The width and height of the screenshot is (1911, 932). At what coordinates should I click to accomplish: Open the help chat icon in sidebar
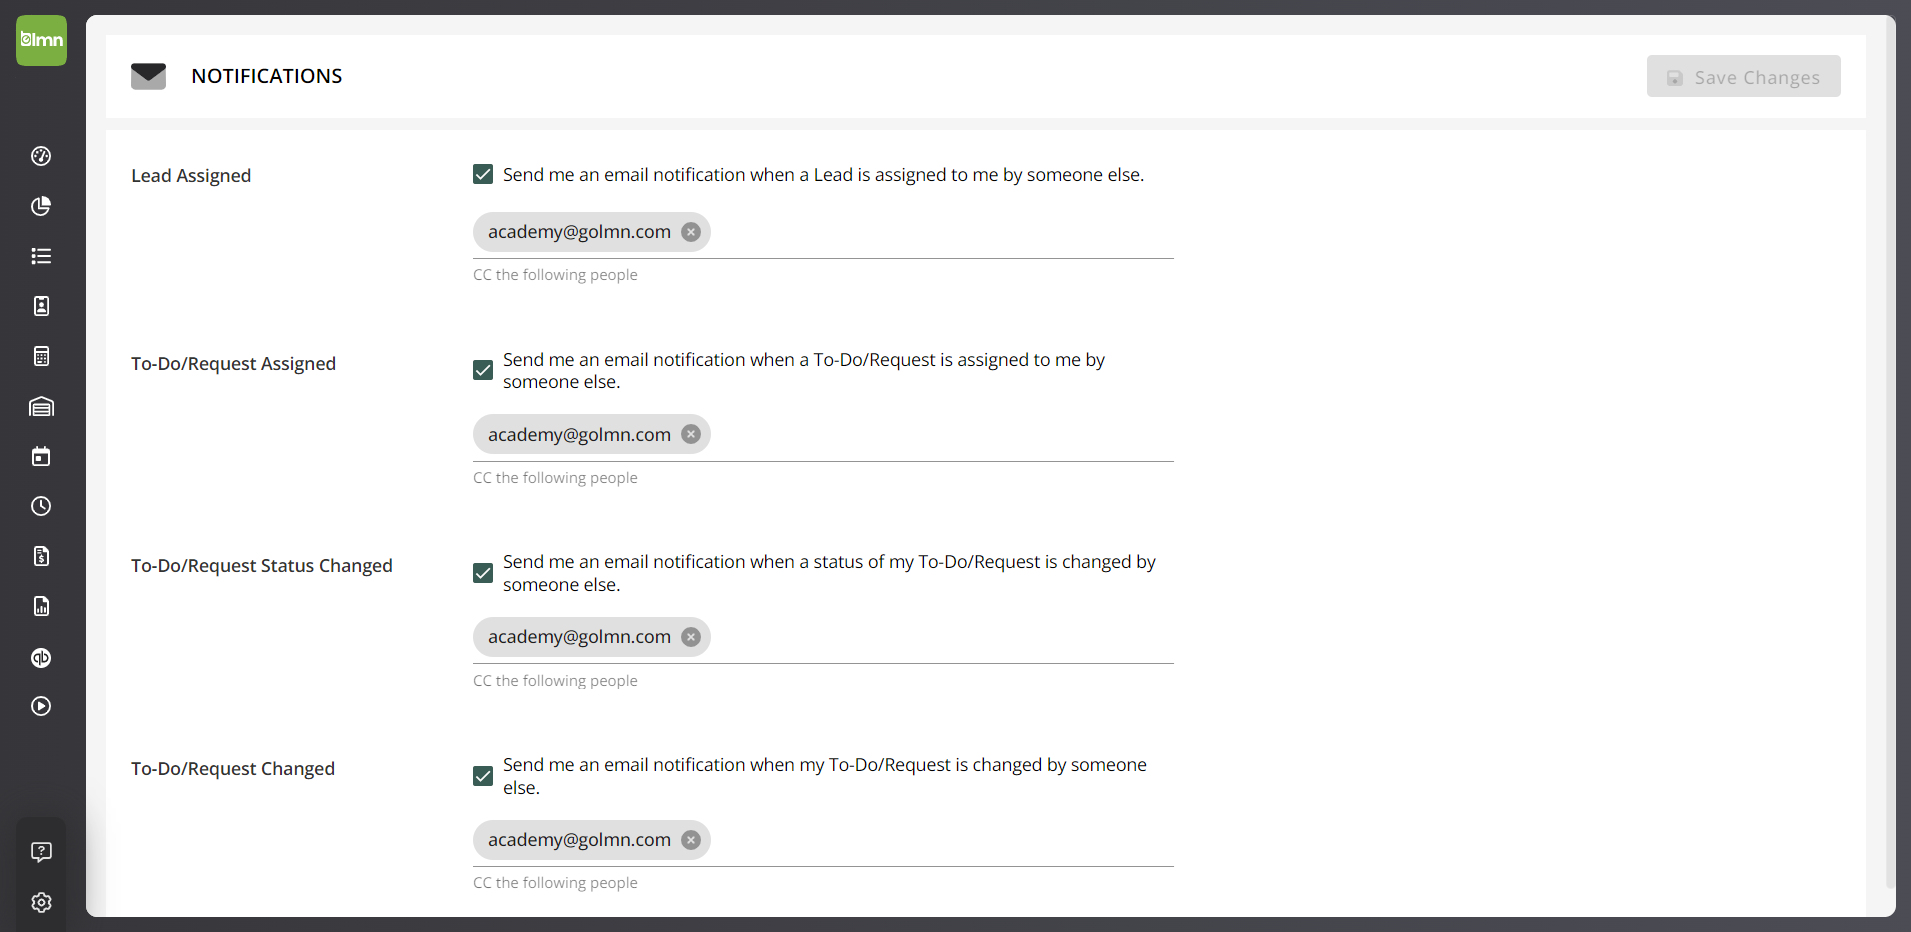[41, 851]
